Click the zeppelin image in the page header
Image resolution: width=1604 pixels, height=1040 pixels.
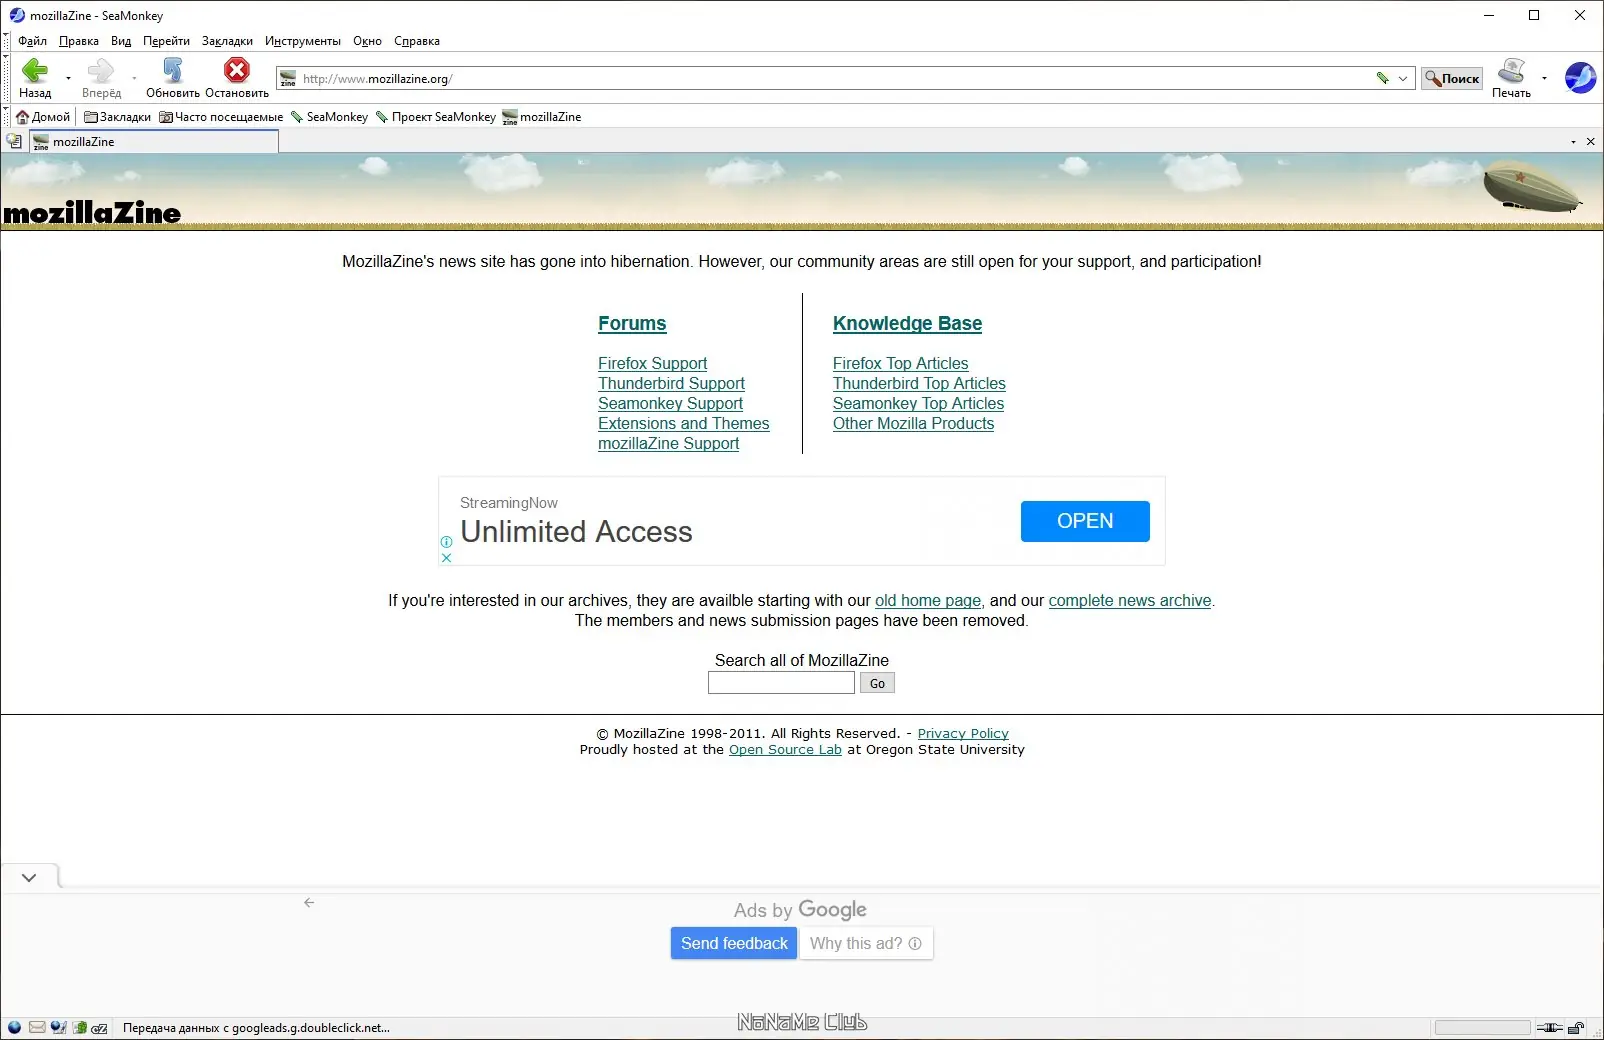[x=1531, y=186]
